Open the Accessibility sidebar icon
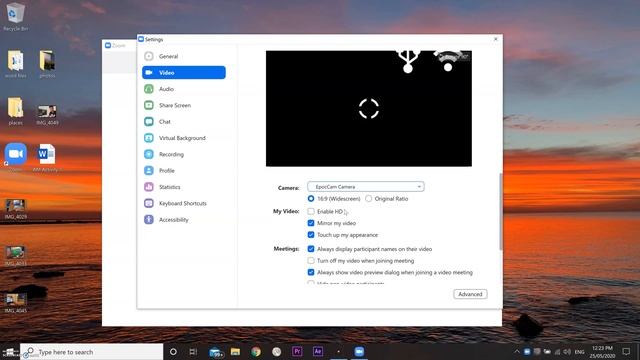The height and width of the screenshot is (360, 640). [149, 219]
